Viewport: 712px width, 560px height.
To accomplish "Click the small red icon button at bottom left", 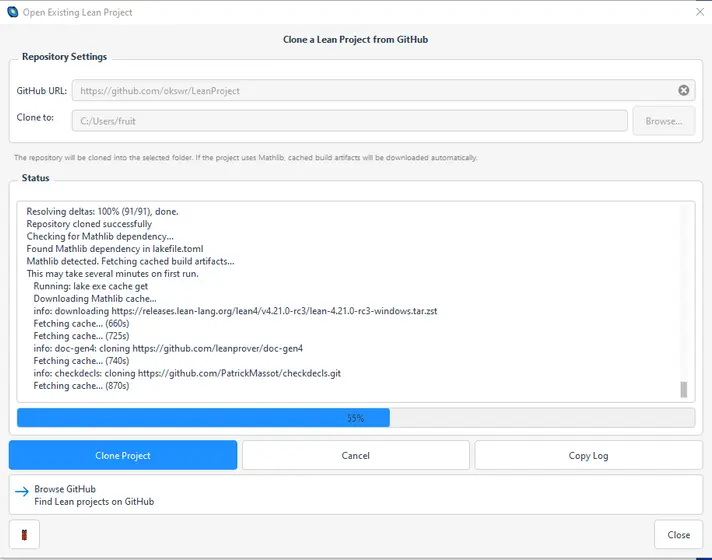I will click(x=24, y=535).
